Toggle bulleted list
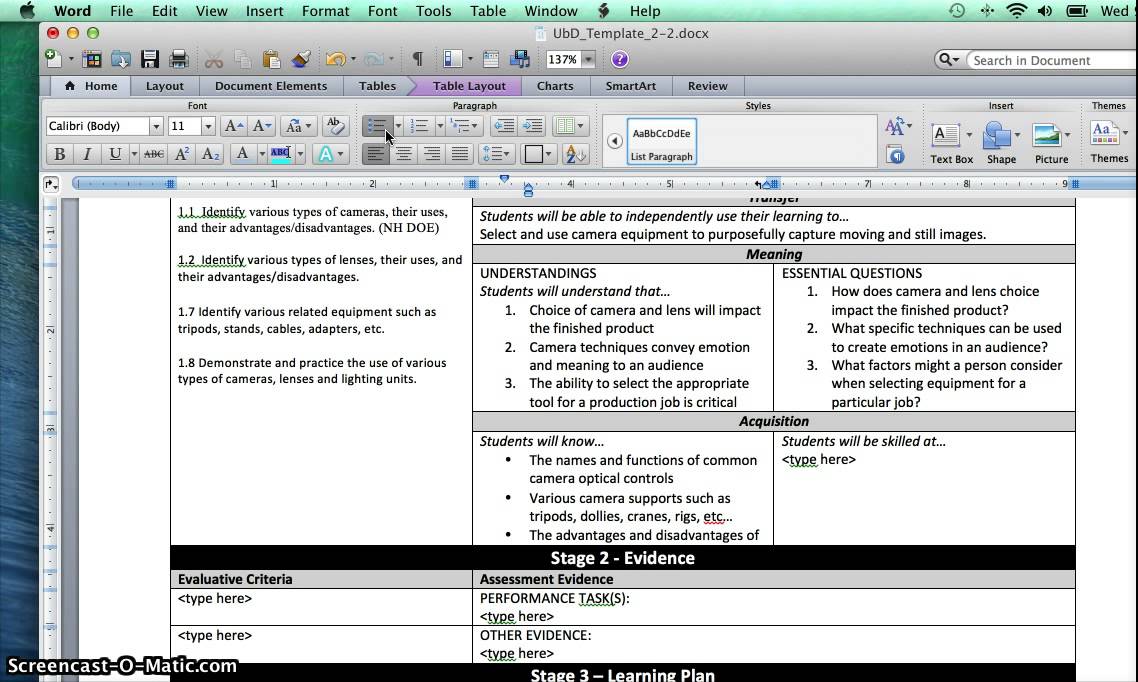Screen dimensions: 1138x682 pos(377,126)
